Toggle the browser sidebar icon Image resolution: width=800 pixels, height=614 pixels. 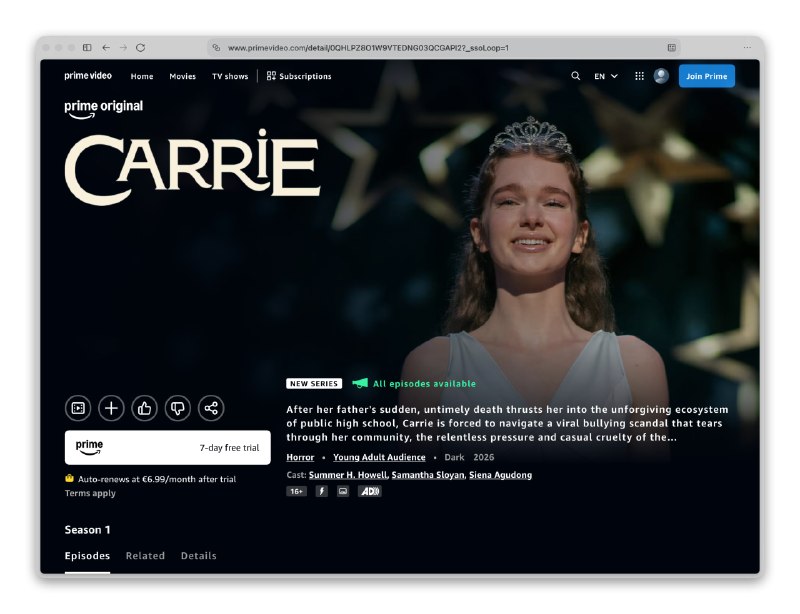click(87, 47)
